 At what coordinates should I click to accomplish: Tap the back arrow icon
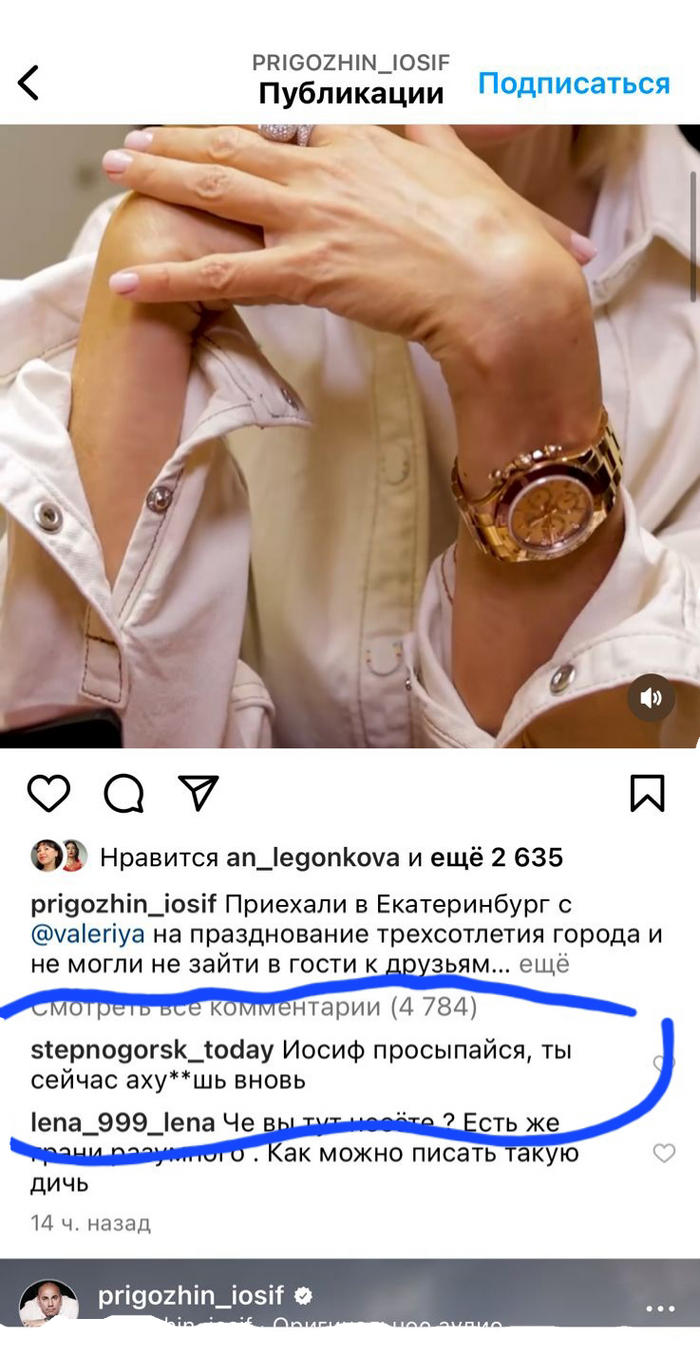tap(29, 82)
